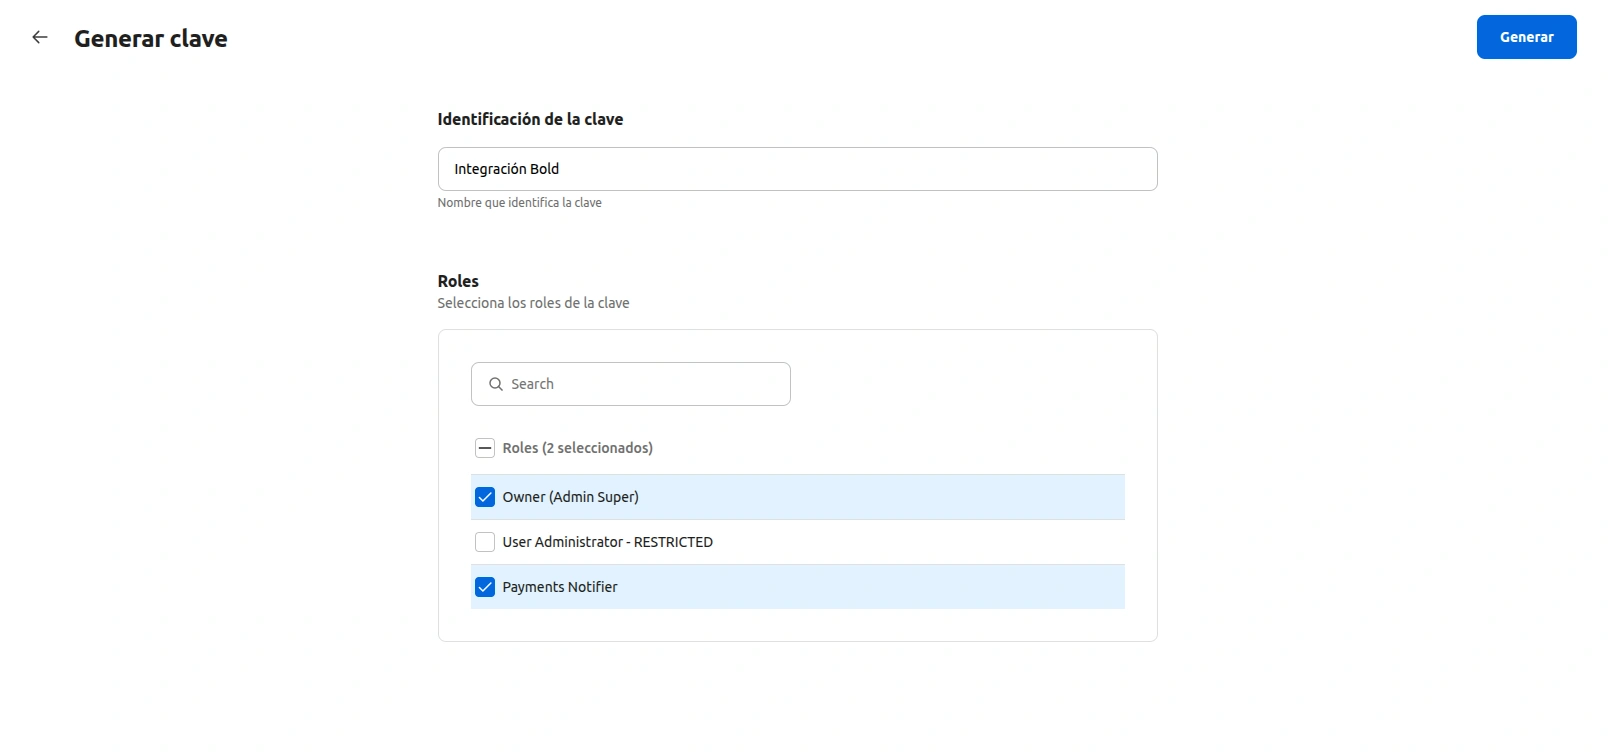Click the bold "Roles" section heading
This screenshot has height=754, width=1610.
[x=458, y=281]
